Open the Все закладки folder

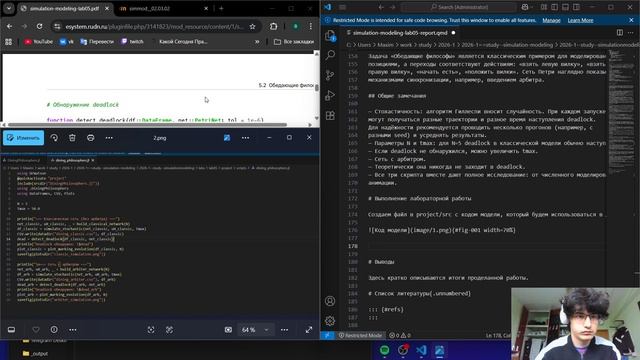tap(294, 42)
